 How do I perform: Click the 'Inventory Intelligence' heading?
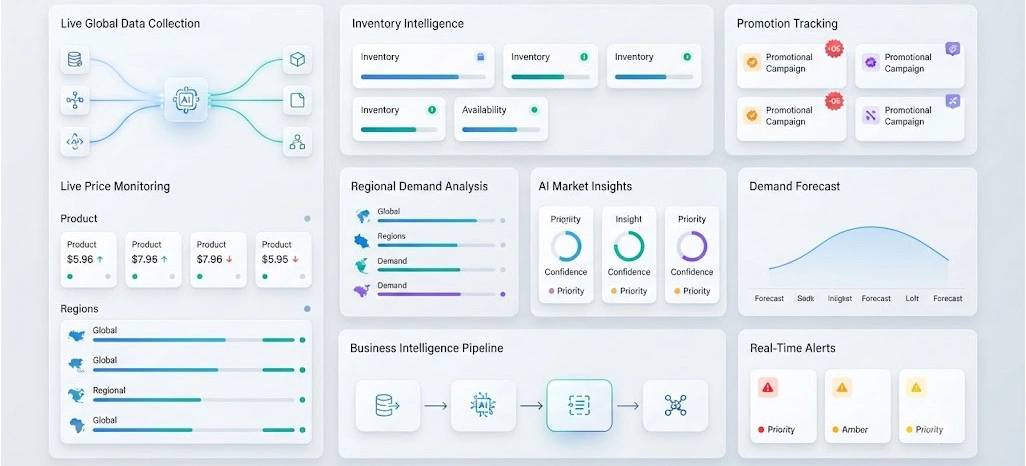408,24
